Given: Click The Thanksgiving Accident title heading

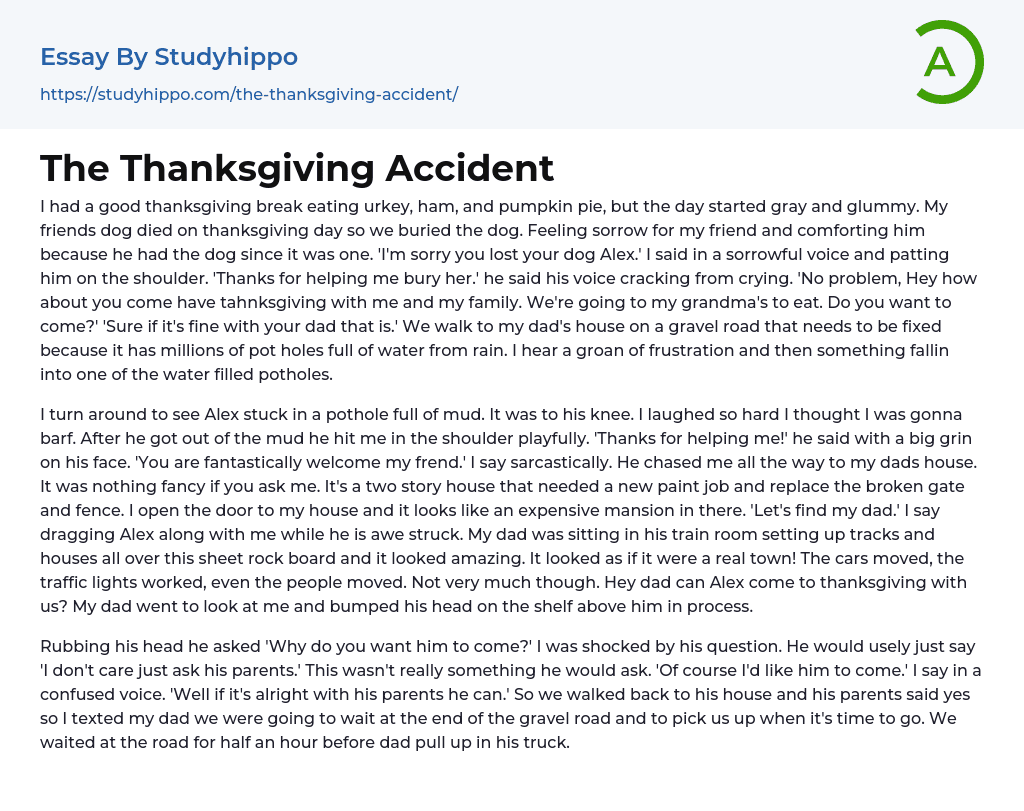Looking at the screenshot, I should (297, 168).
